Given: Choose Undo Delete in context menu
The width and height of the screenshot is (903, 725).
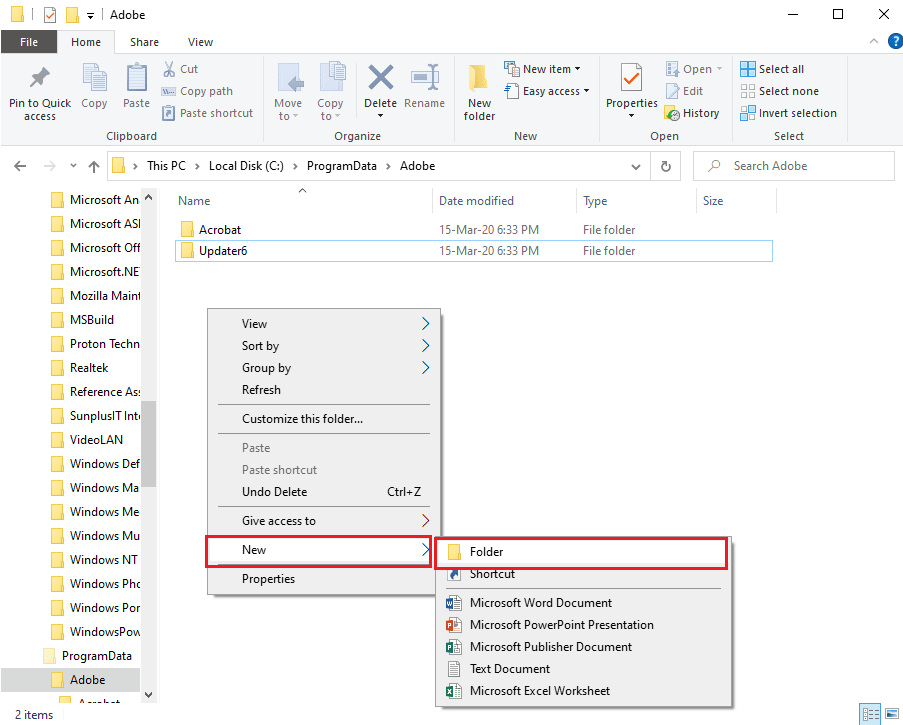Looking at the screenshot, I should (x=324, y=492).
